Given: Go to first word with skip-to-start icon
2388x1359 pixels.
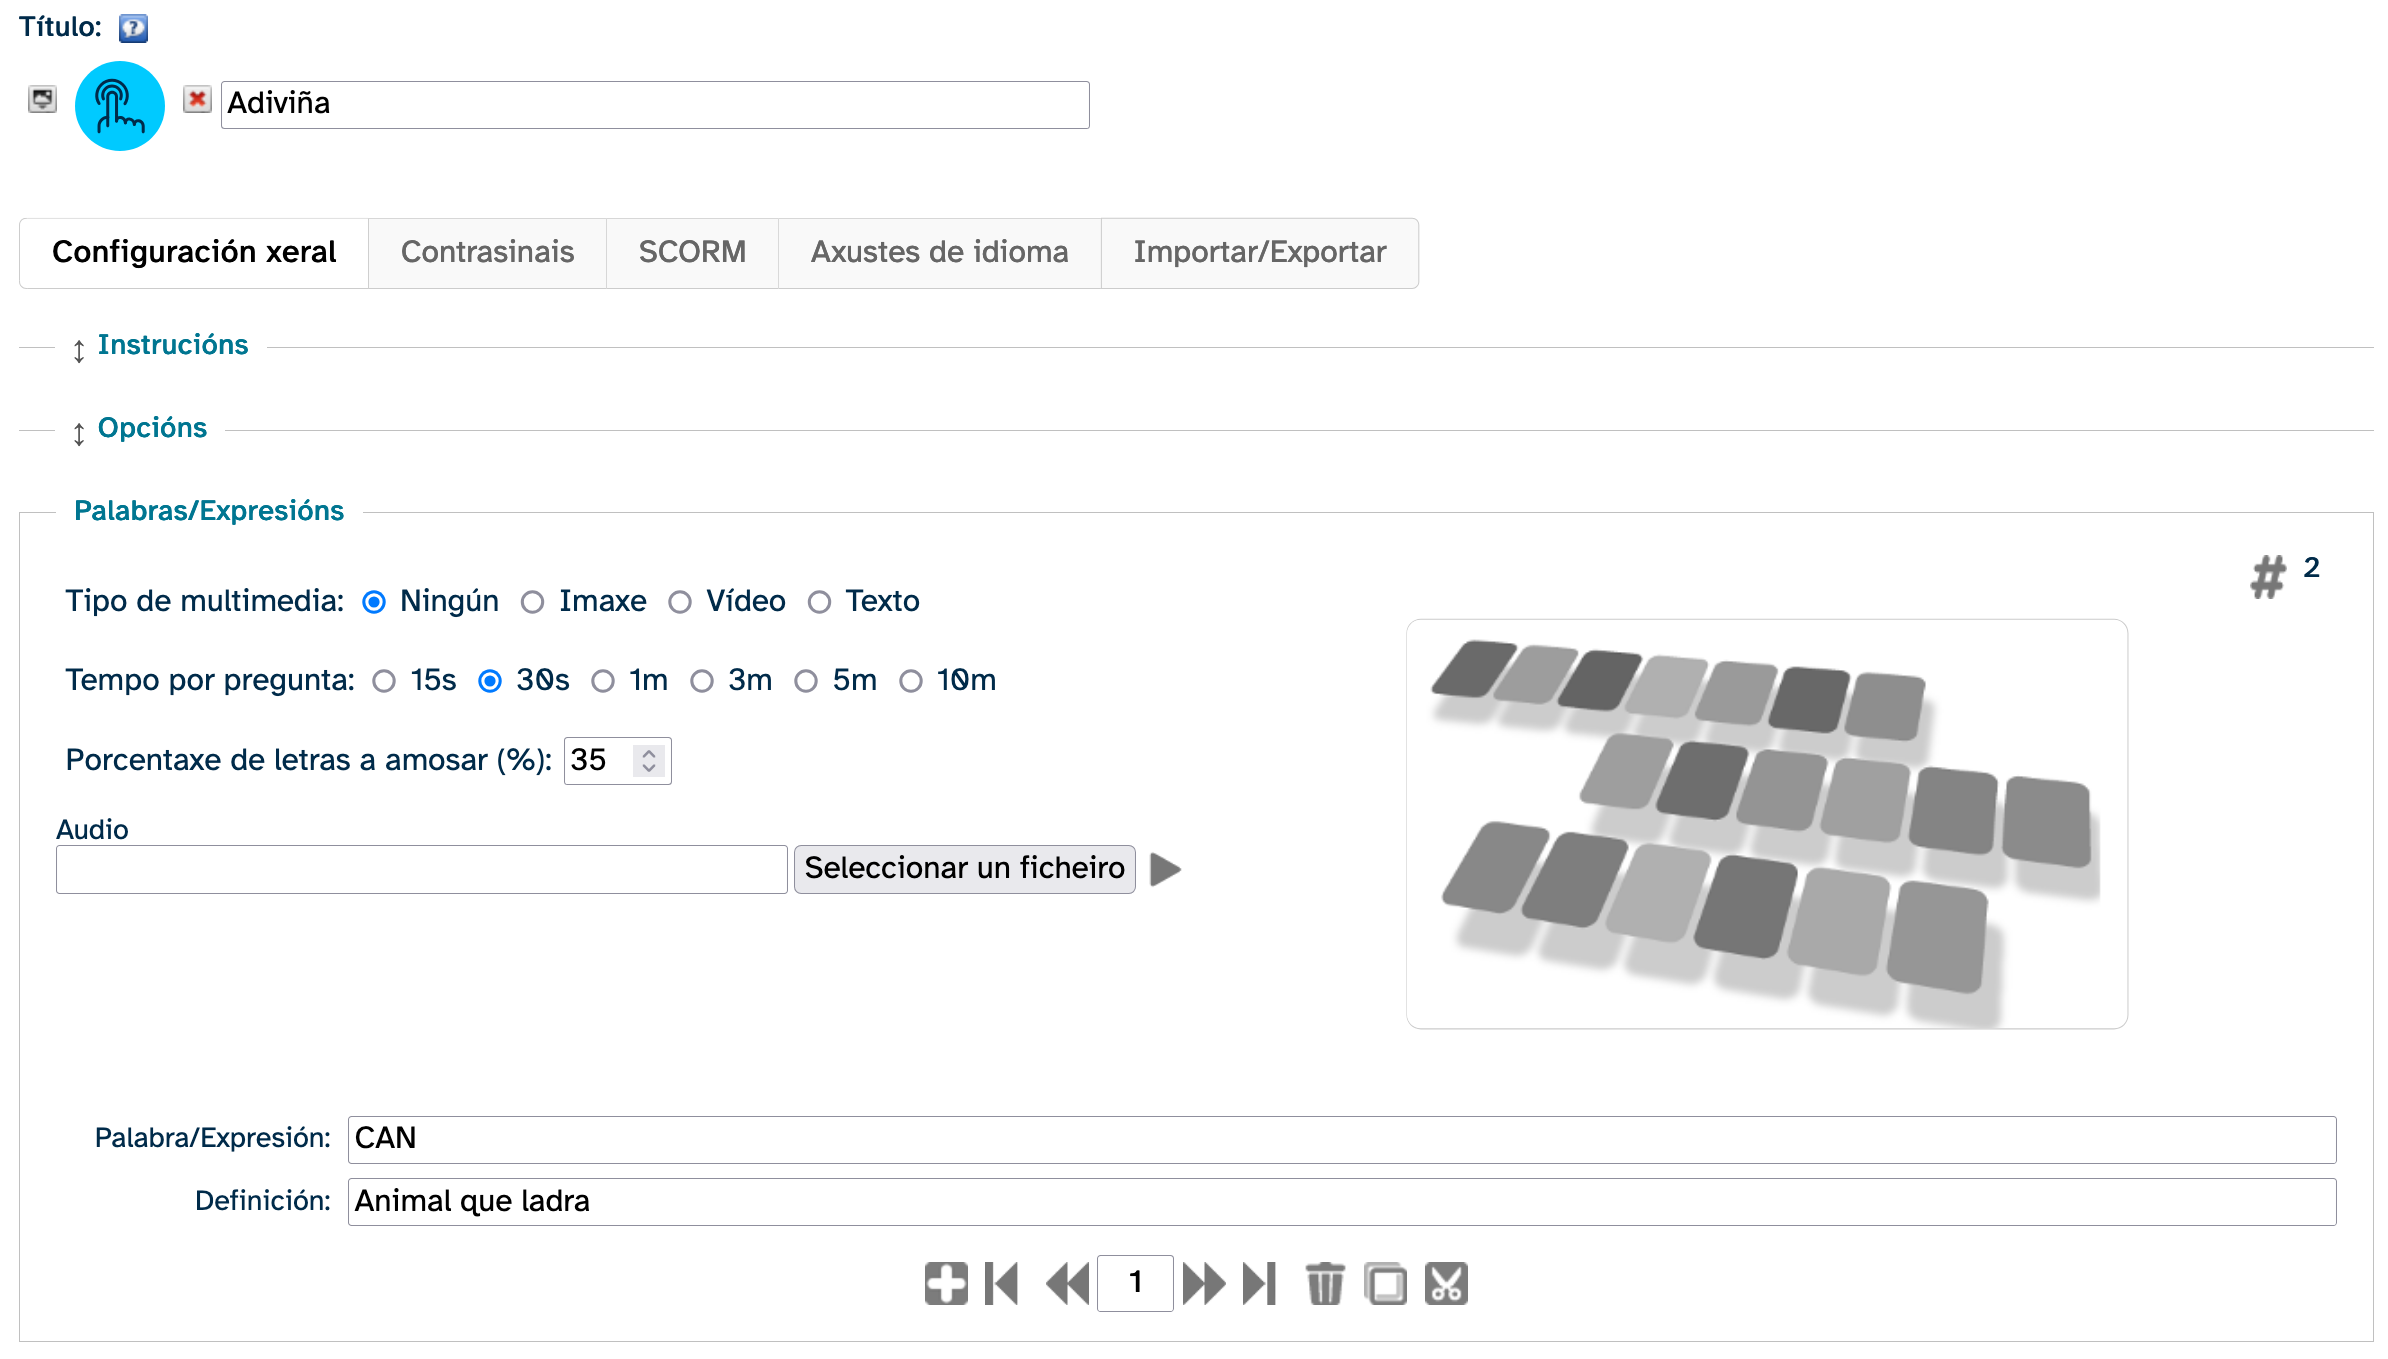Looking at the screenshot, I should [x=1002, y=1283].
